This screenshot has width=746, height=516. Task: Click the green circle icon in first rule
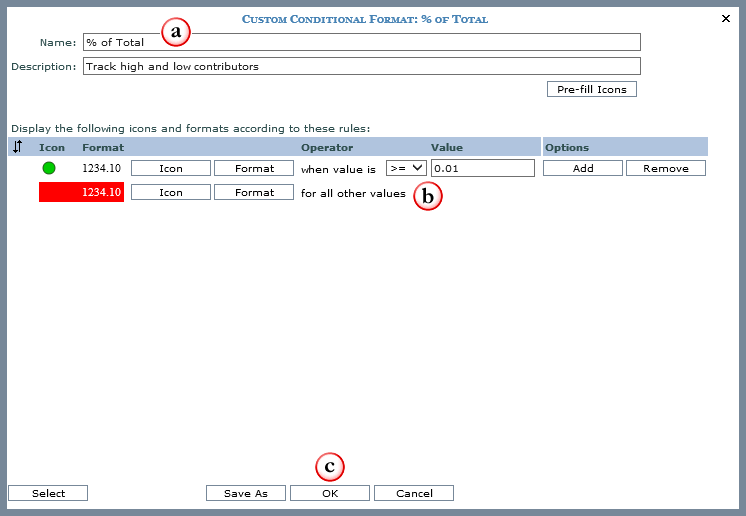click(x=49, y=168)
